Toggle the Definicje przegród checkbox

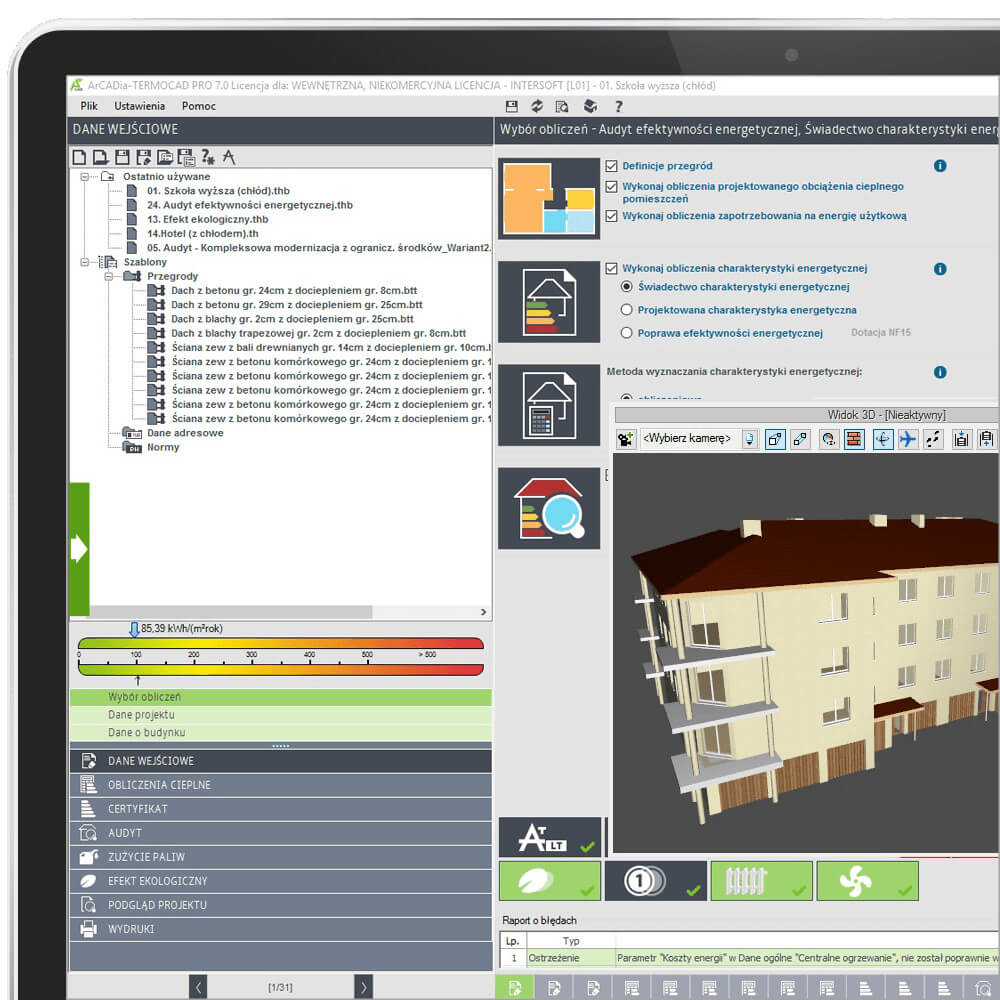pos(612,166)
